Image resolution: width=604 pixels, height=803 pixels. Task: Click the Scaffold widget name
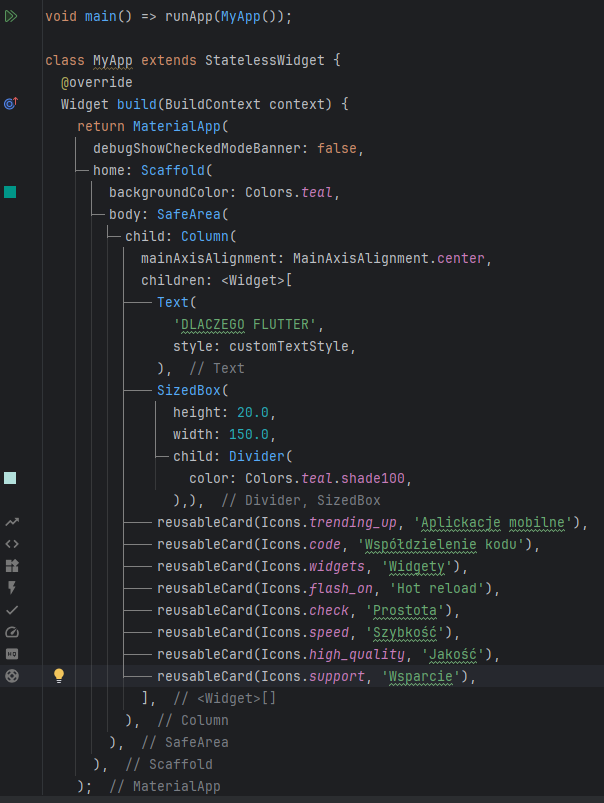pos(176,170)
